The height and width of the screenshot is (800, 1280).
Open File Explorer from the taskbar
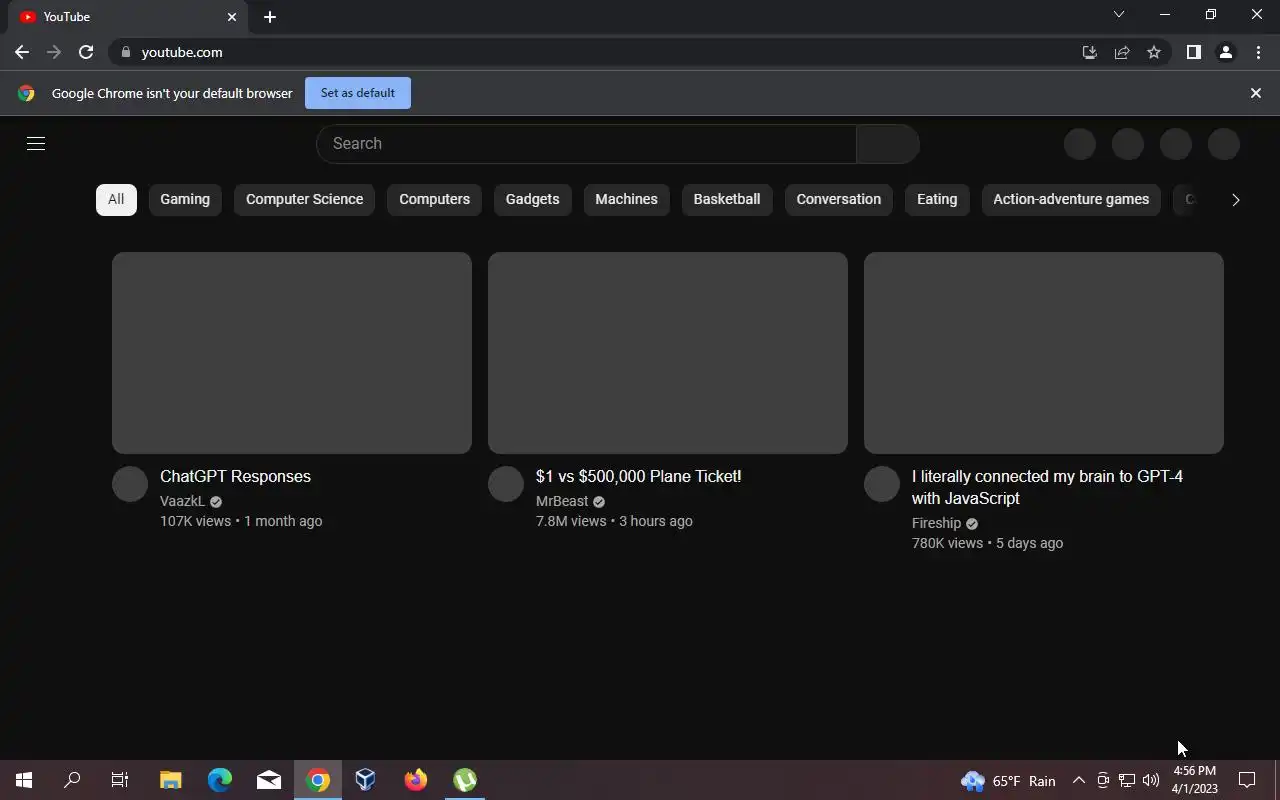click(x=171, y=780)
